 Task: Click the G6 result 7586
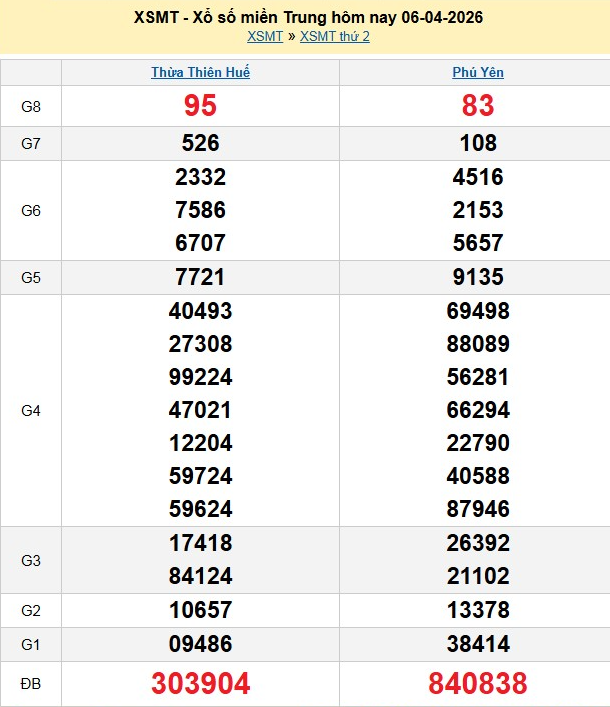click(200, 210)
